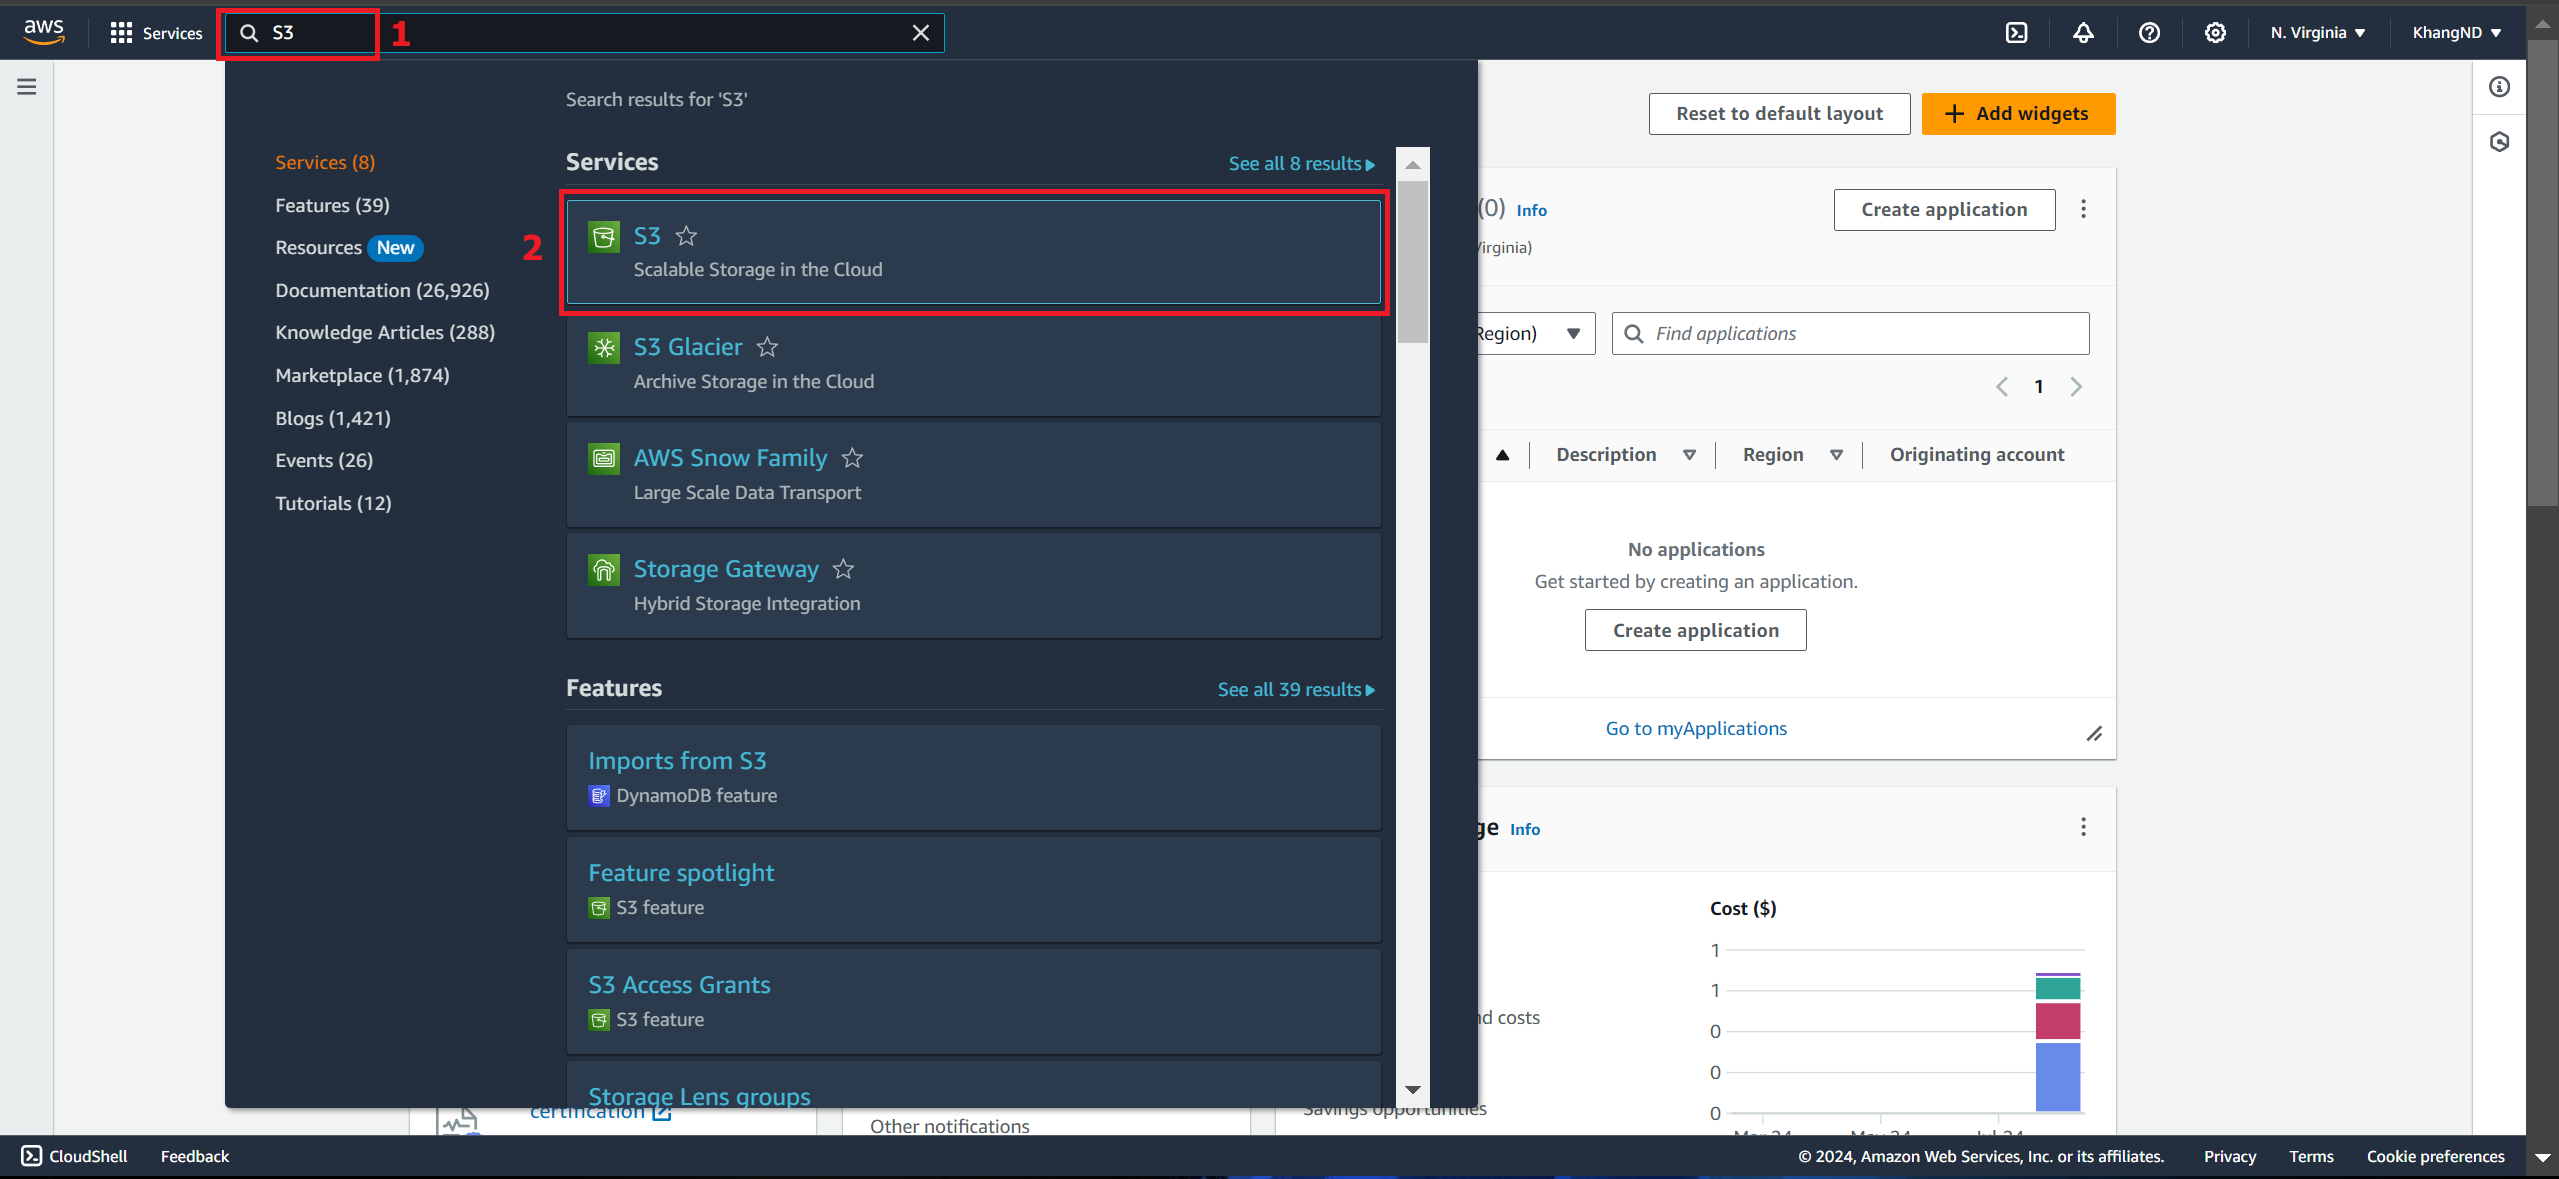This screenshot has height=1179, width=2559.
Task: Open Cookie preferences in footer
Action: (x=2435, y=1156)
